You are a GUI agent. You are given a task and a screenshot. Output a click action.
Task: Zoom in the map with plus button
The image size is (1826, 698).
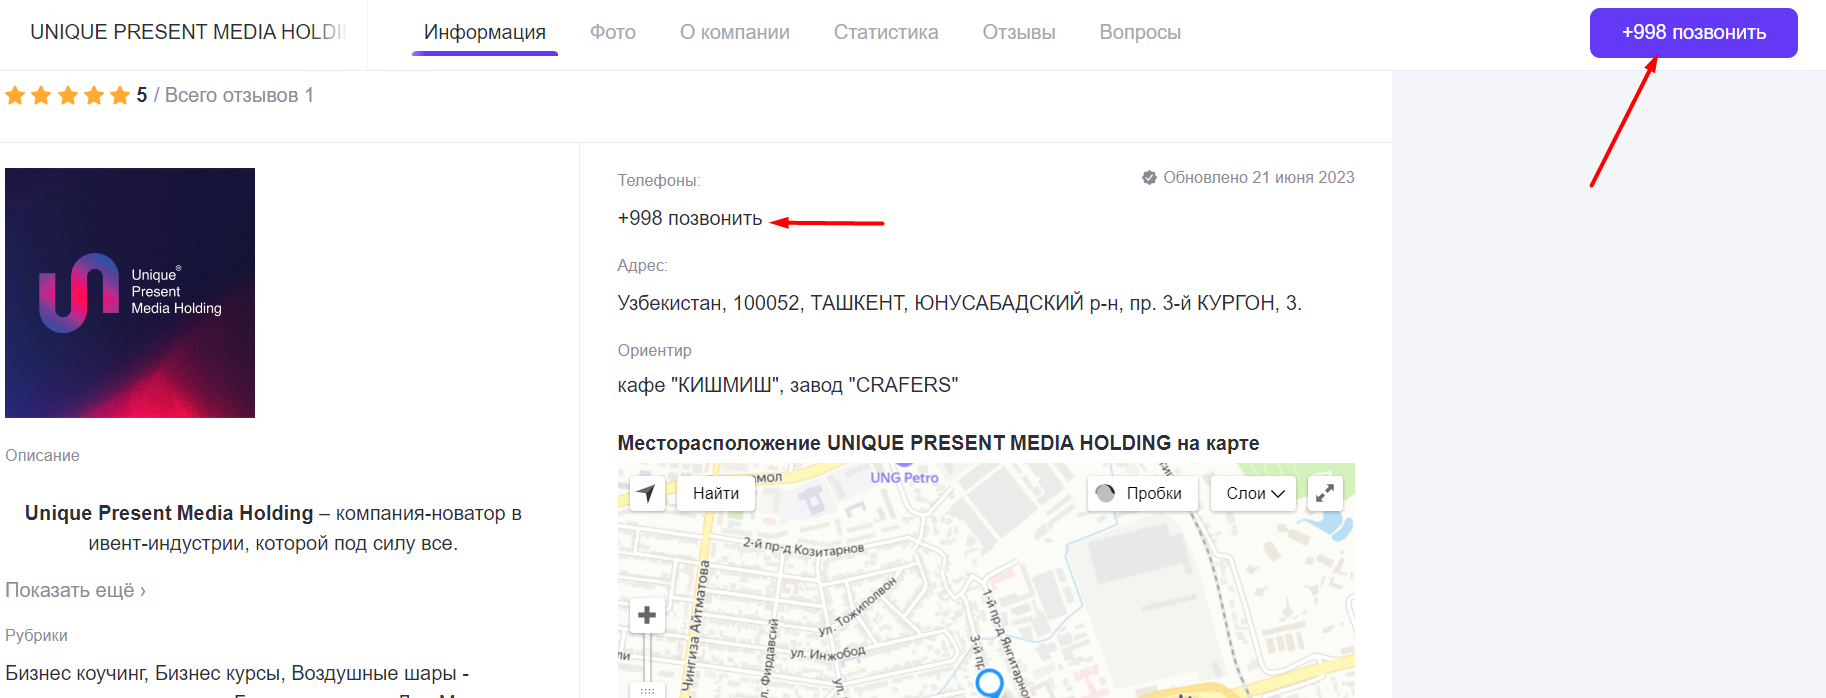click(x=647, y=615)
